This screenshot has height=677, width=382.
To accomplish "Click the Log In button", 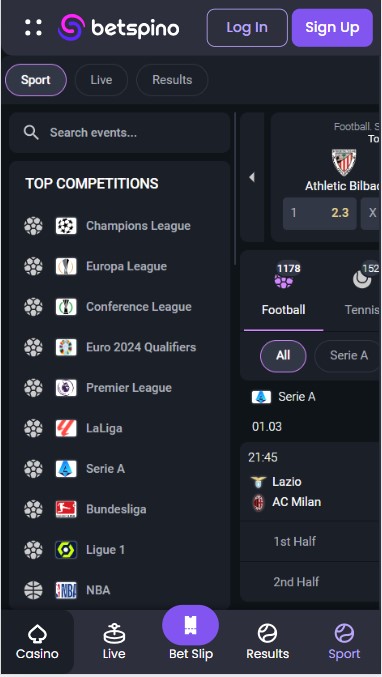I will [x=247, y=28].
